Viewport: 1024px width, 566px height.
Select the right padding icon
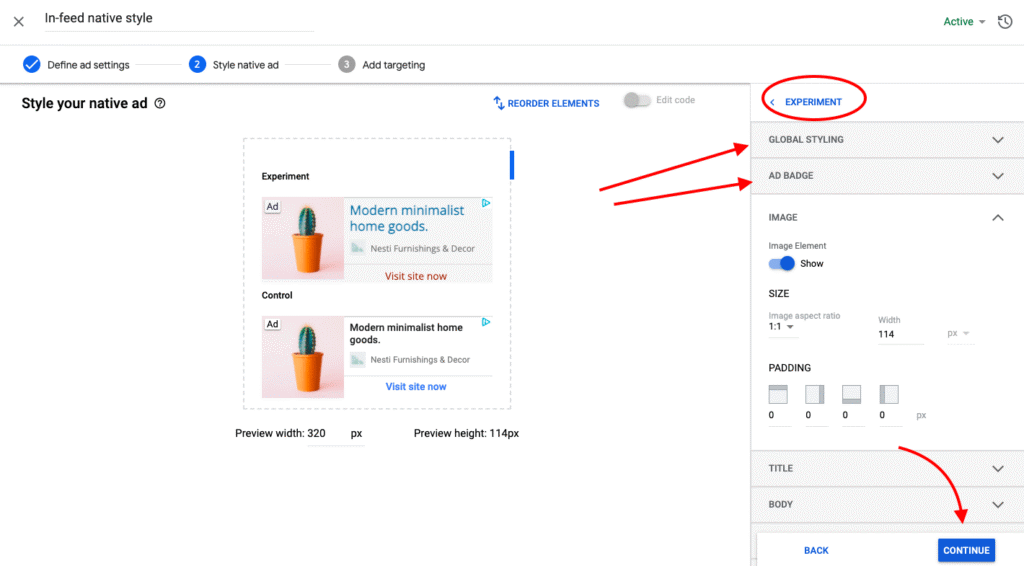[814, 394]
